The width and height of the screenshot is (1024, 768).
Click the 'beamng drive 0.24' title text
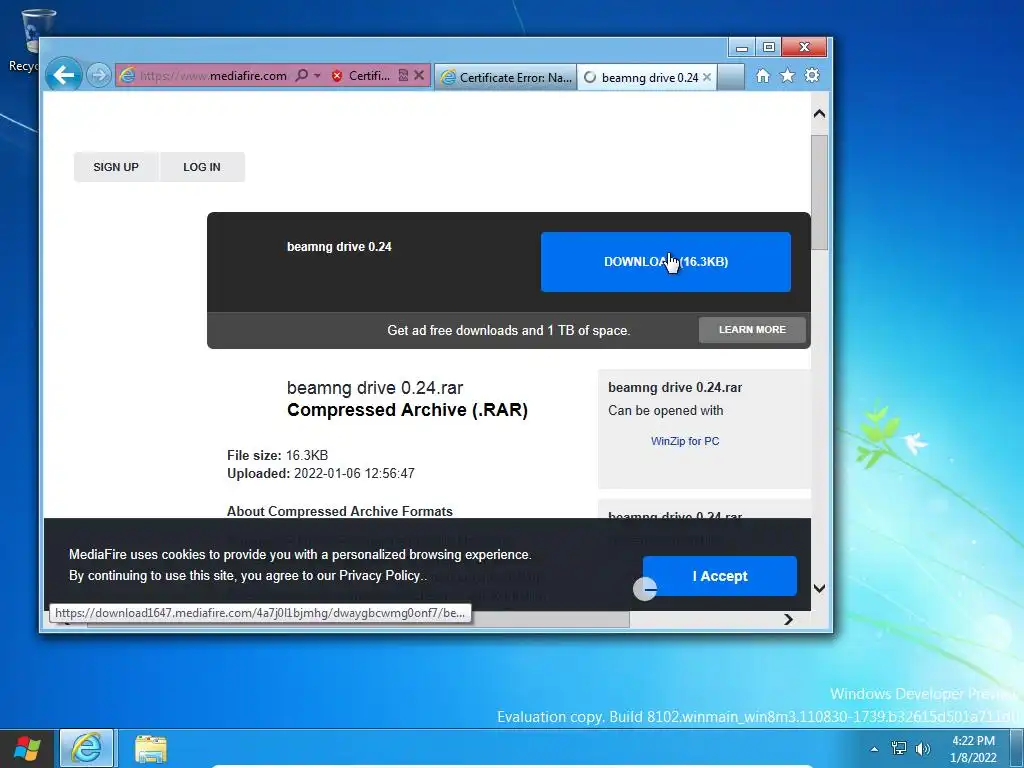pyautogui.click(x=339, y=247)
